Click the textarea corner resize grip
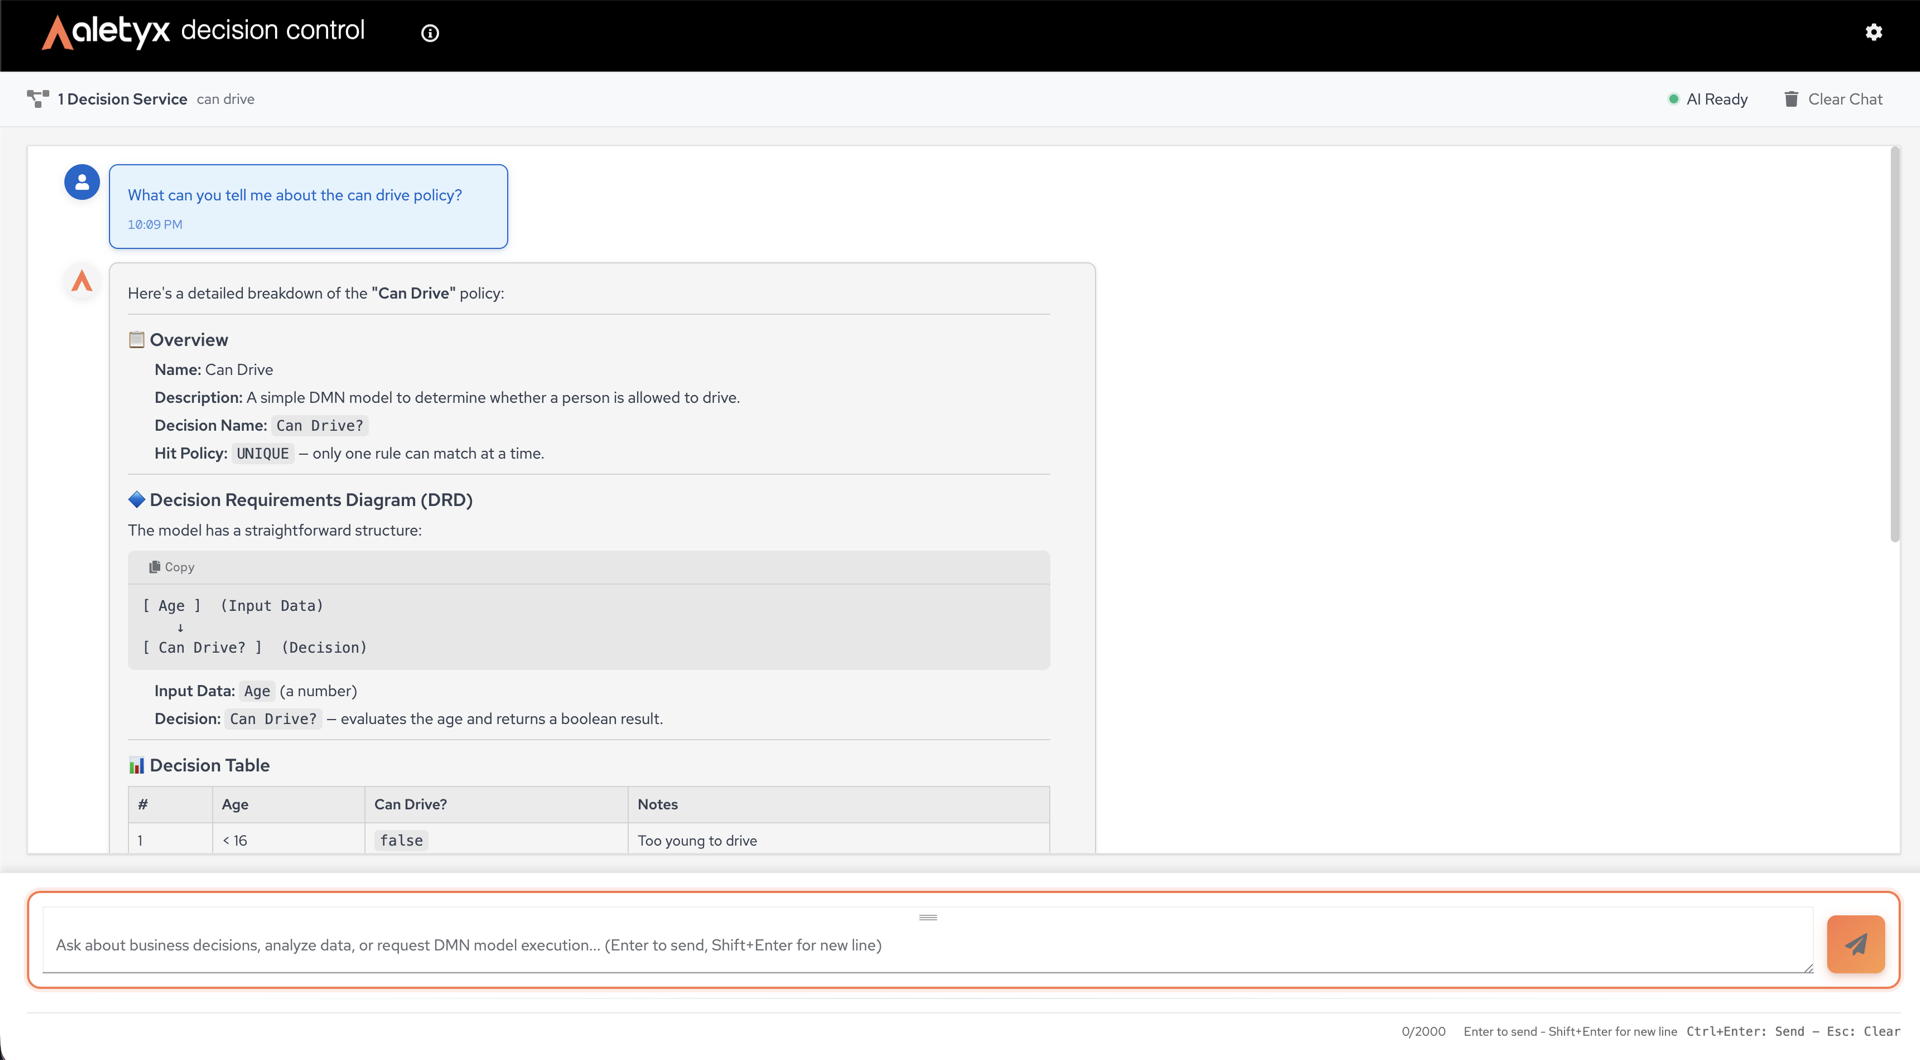This screenshot has width=1920, height=1060. pos(1808,967)
